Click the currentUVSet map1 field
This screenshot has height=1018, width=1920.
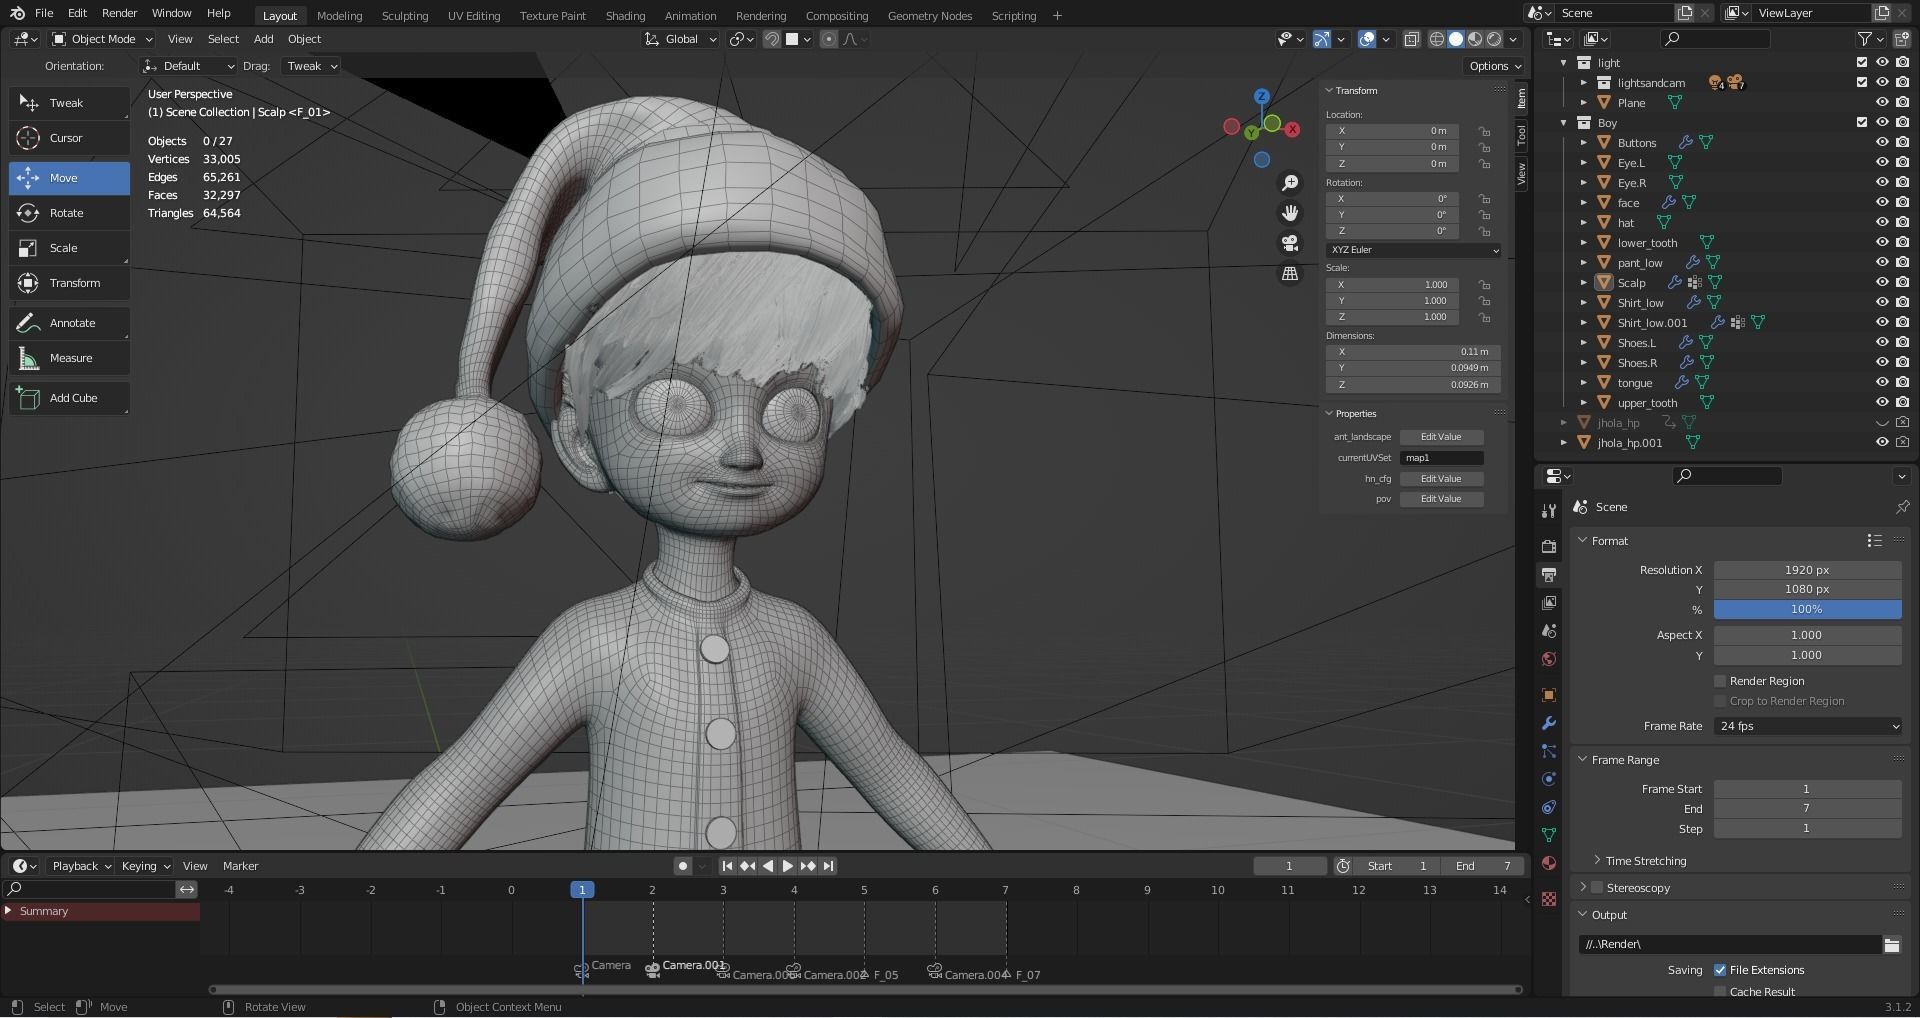(x=1441, y=458)
